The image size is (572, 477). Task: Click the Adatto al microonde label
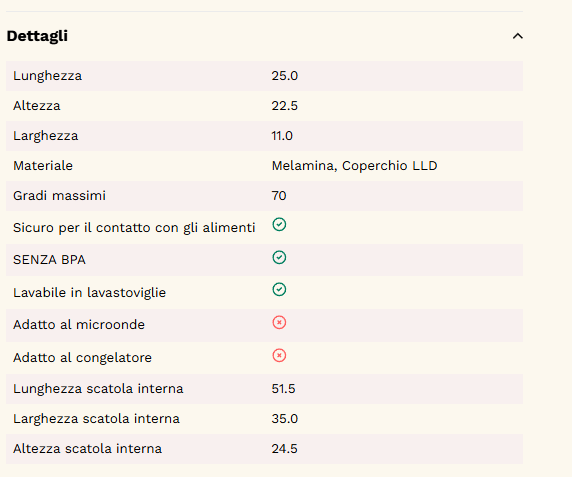click(79, 325)
